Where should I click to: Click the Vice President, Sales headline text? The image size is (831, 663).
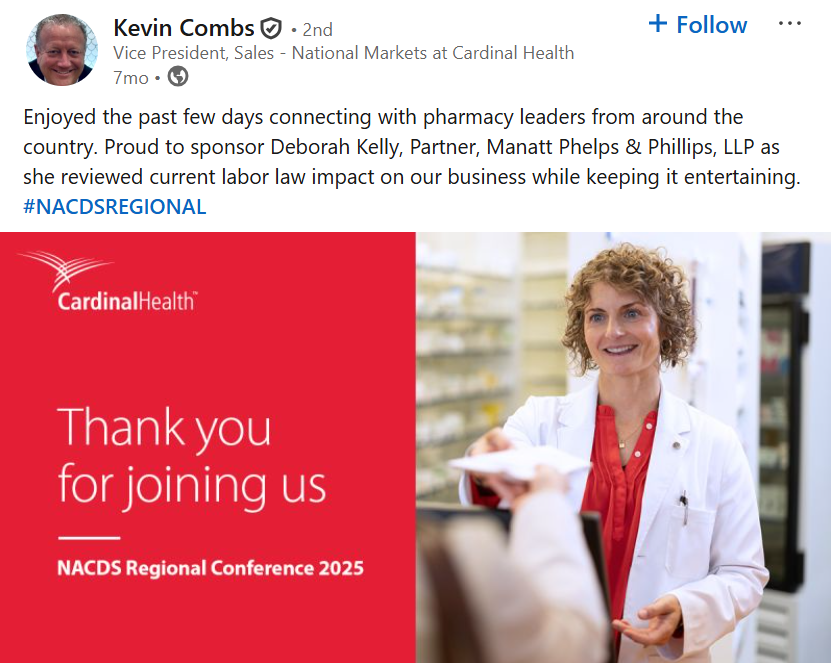[343, 53]
